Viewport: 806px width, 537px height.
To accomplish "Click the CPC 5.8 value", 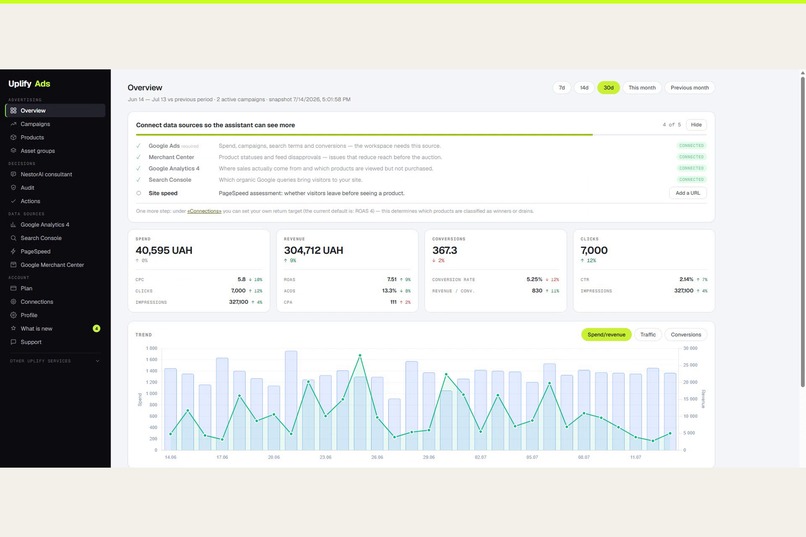I will pyautogui.click(x=242, y=280).
